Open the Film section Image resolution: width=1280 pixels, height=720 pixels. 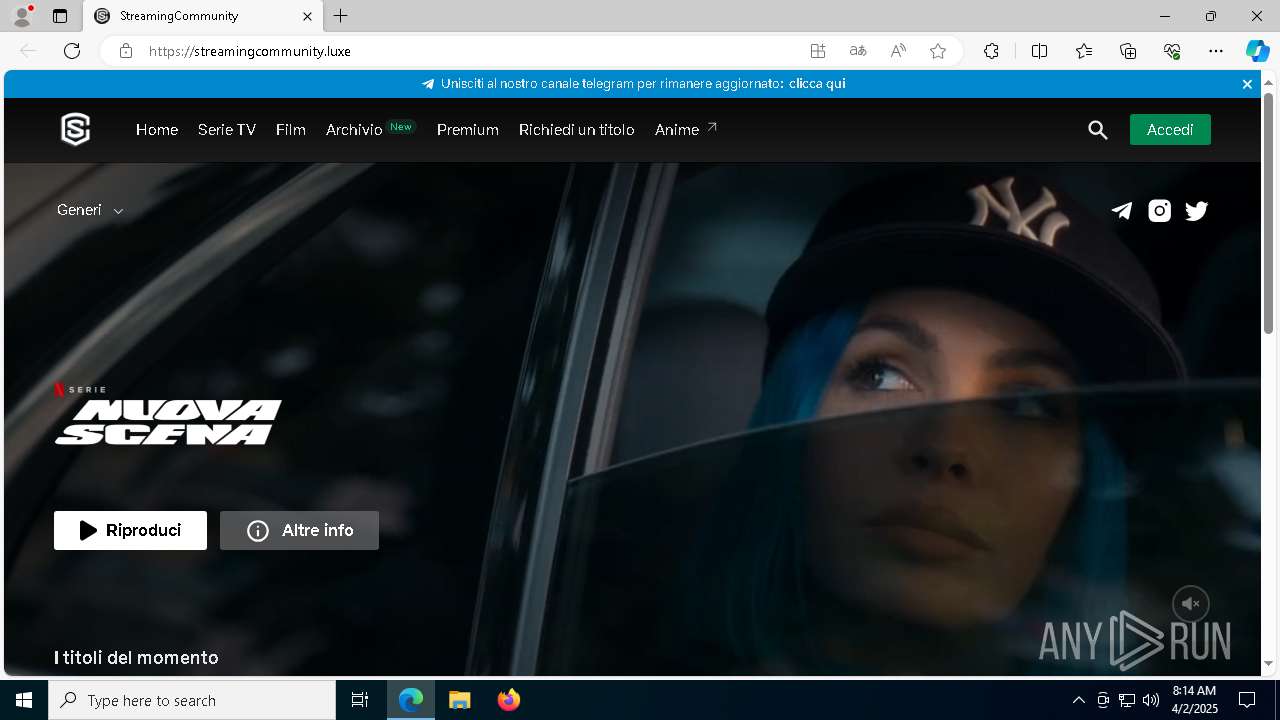(291, 130)
